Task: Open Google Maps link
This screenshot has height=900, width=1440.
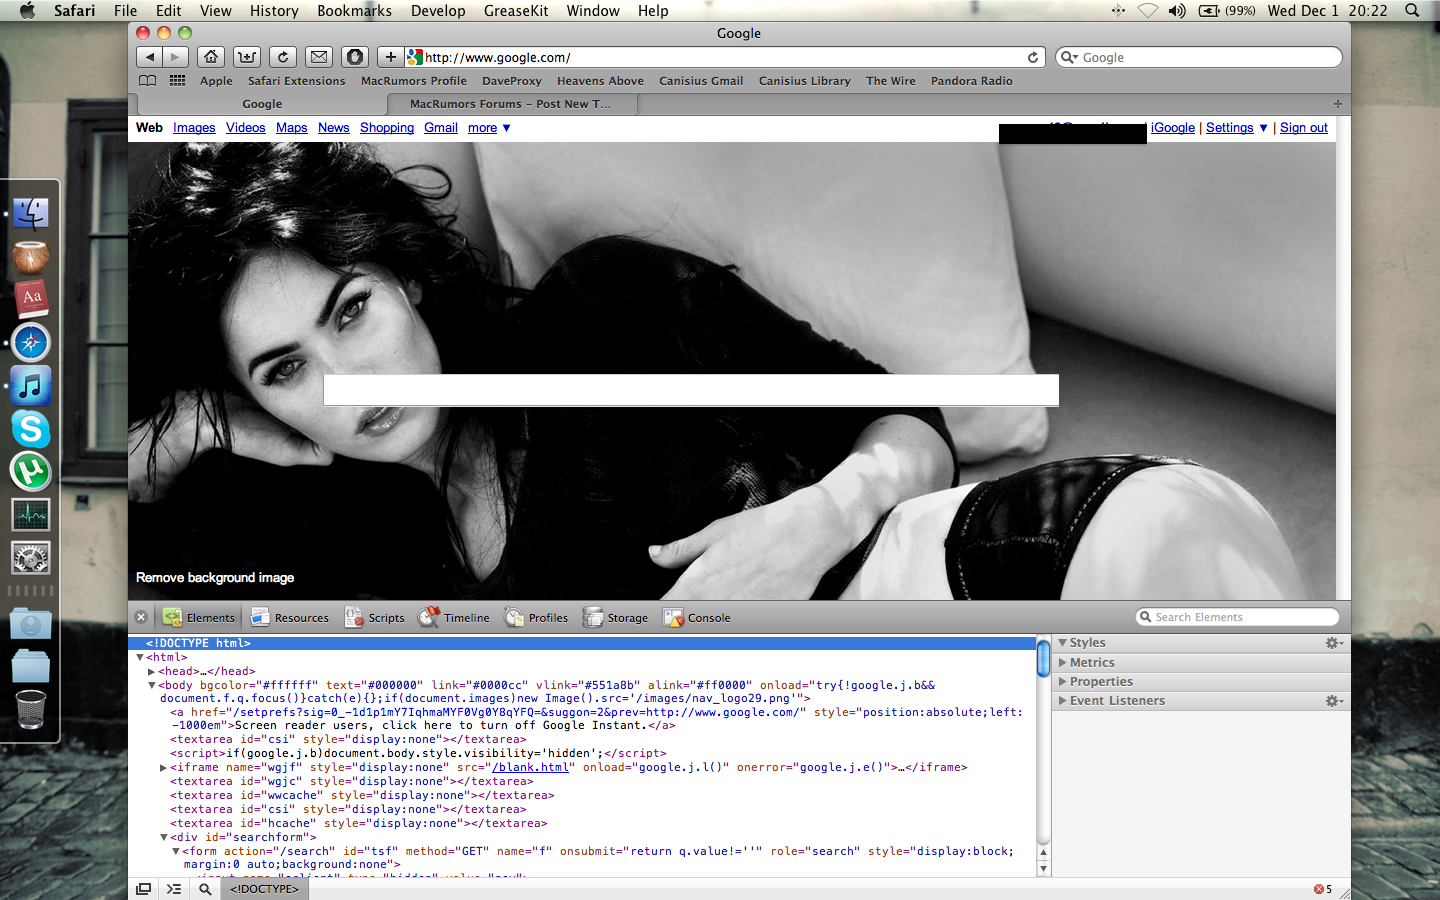Action: (x=292, y=128)
